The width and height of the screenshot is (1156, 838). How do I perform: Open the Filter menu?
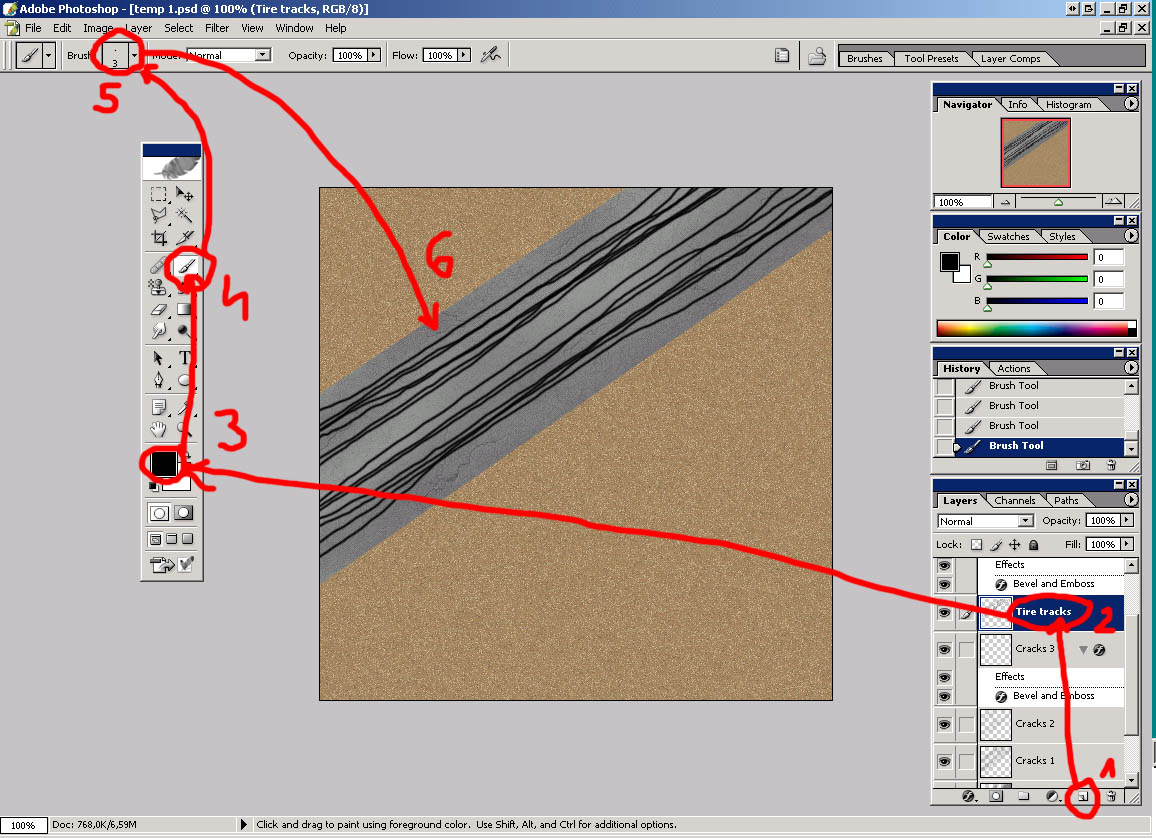pyautogui.click(x=217, y=28)
